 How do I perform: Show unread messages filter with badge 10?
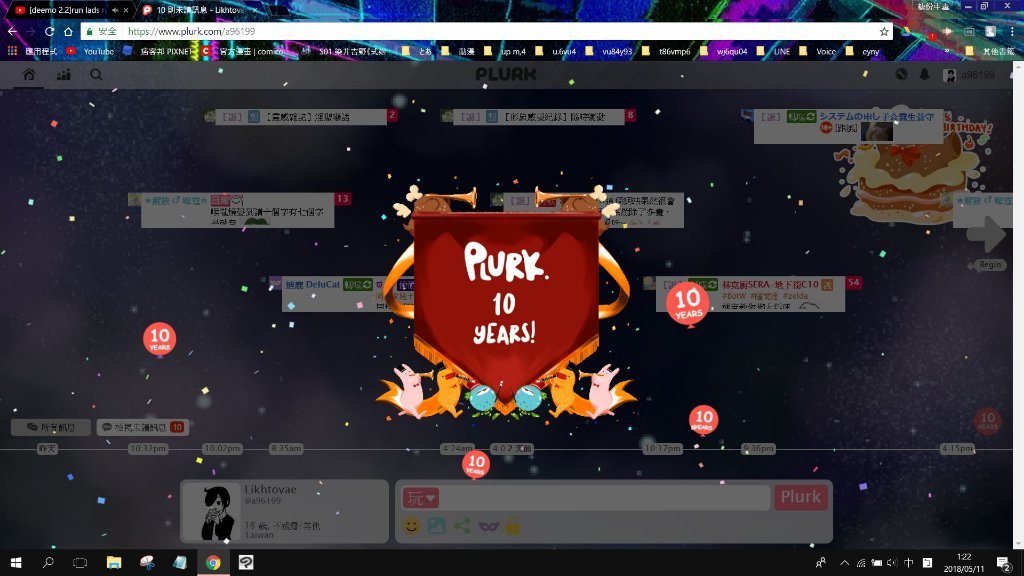pyautogui.click(x=142, y=427)
